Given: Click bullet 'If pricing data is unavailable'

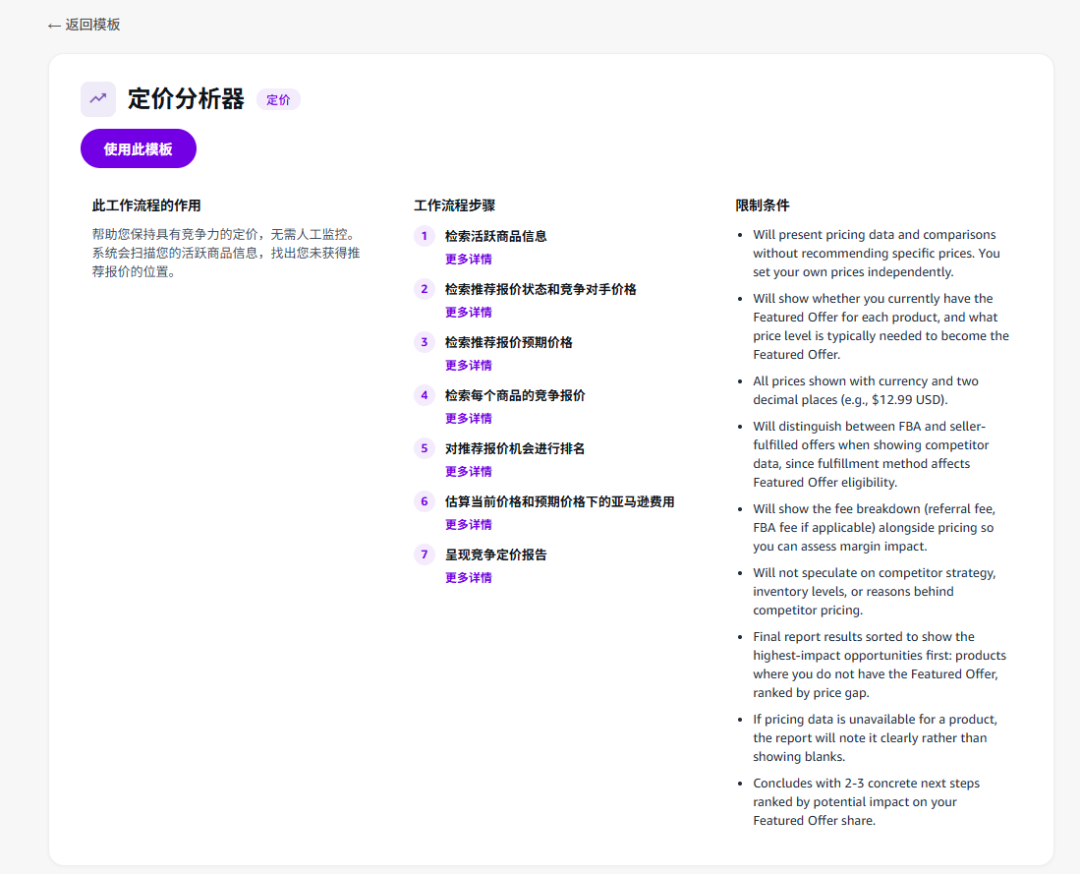Looking at the screenshot, I should coord(875,738).
